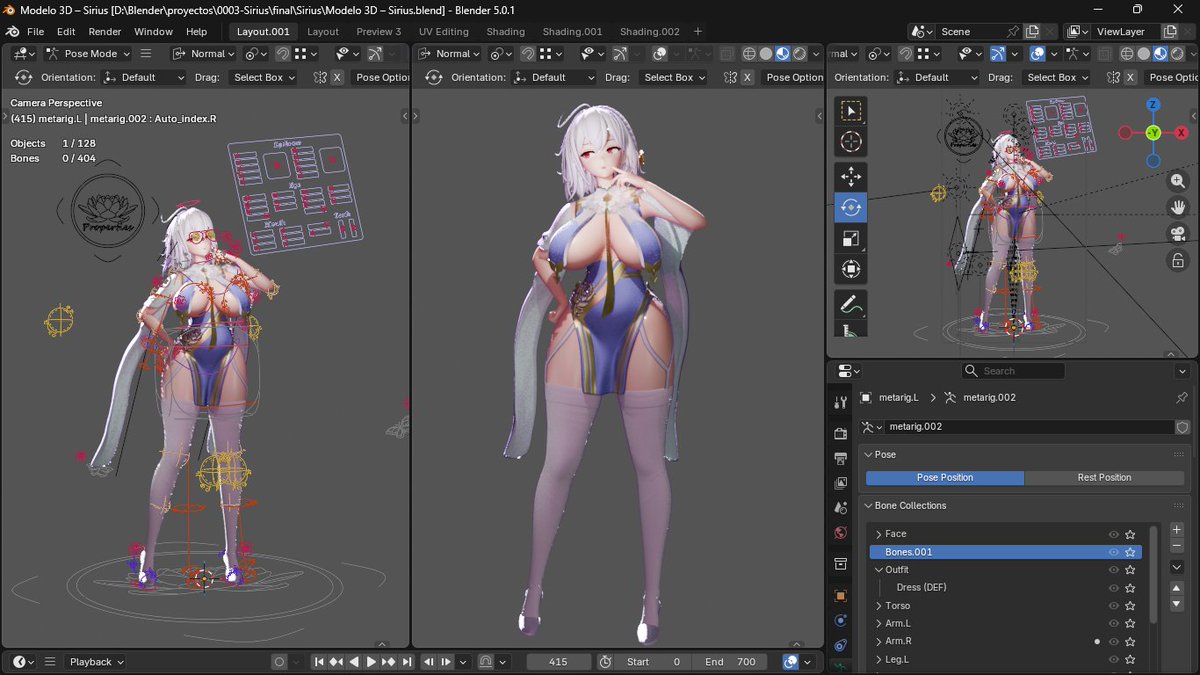Click the Search field in properties editor
The height and width of the screenshot is (675, 1200).
(x=1013, y=371)
